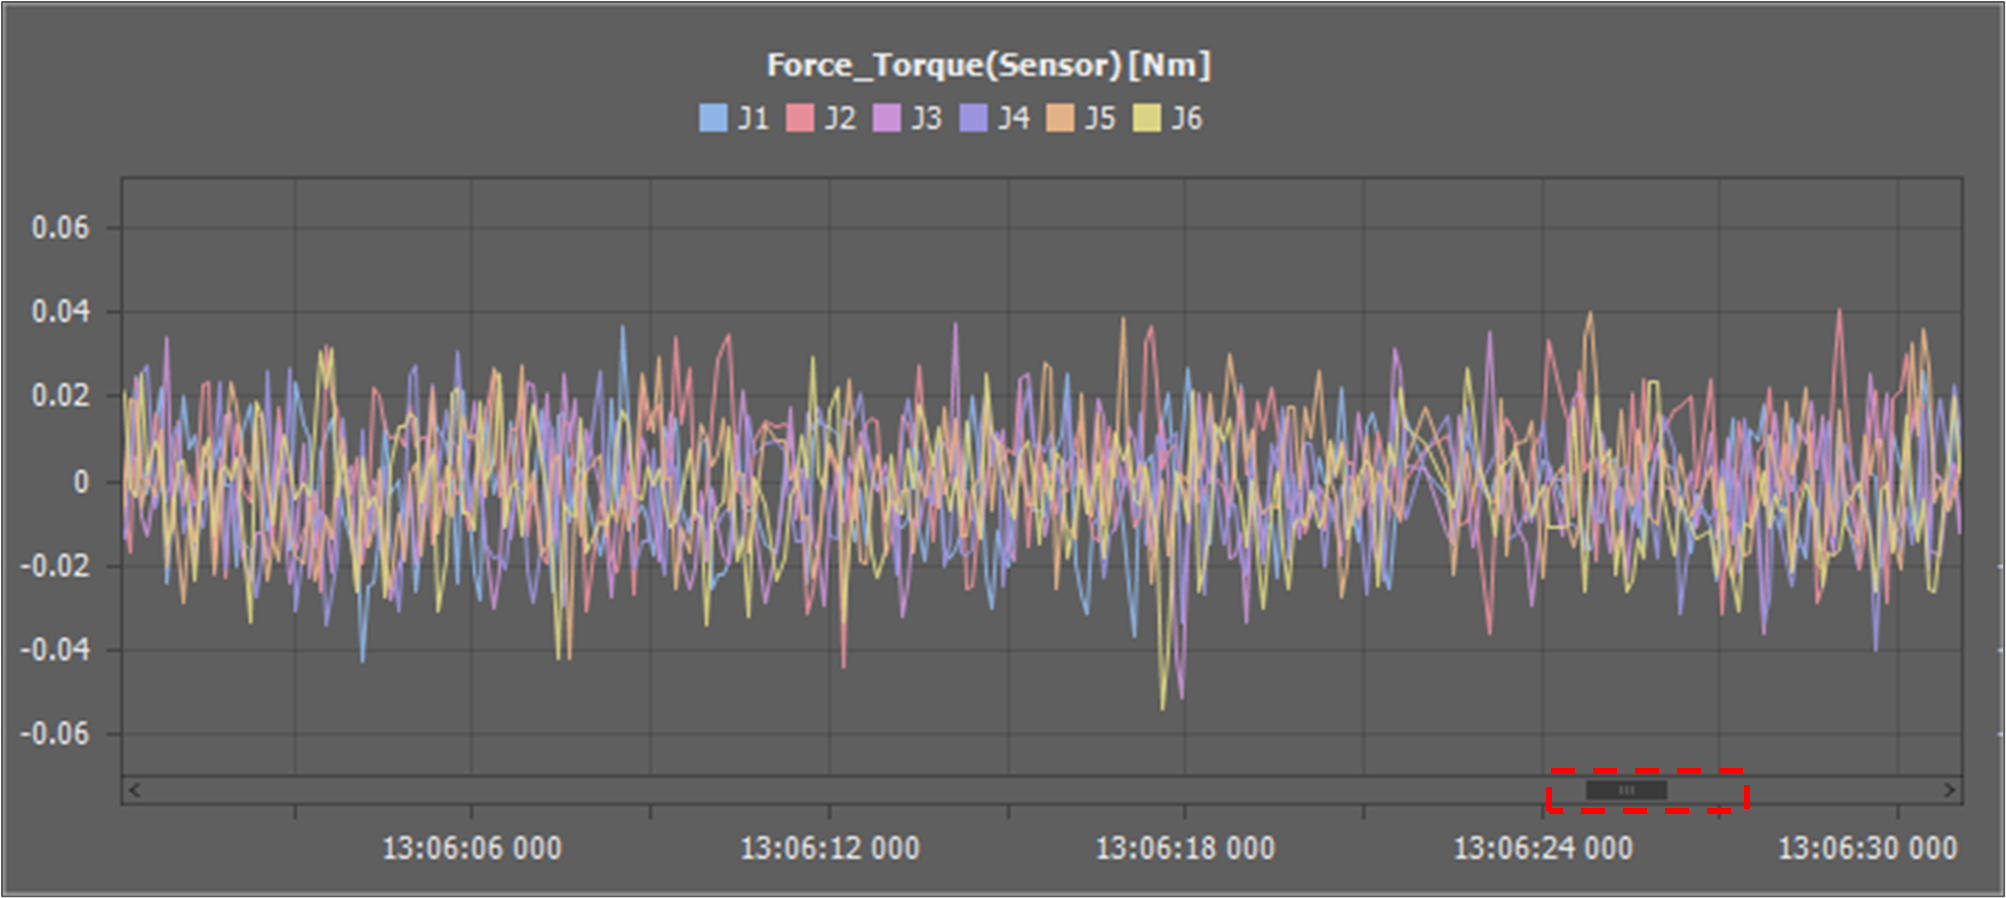
Task: Click the -0.04 Y-axis label
Action: pyautogui.click(x=55, y=650)
